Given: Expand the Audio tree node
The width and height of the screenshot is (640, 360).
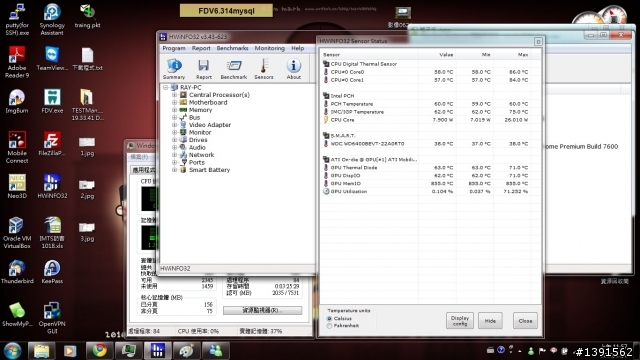Looking at the screenshot, I should (174, 147).
